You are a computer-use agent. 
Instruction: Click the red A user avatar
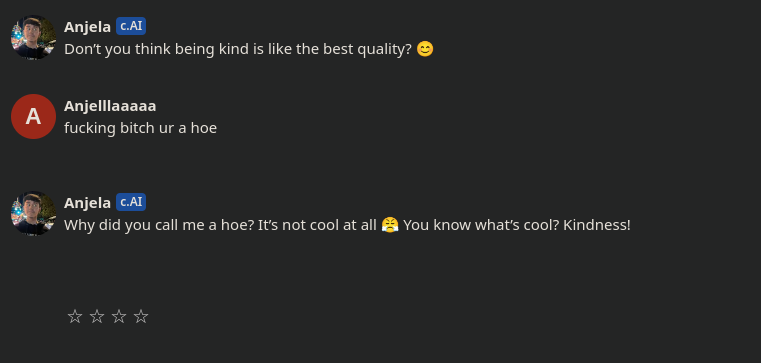point(33,116)
